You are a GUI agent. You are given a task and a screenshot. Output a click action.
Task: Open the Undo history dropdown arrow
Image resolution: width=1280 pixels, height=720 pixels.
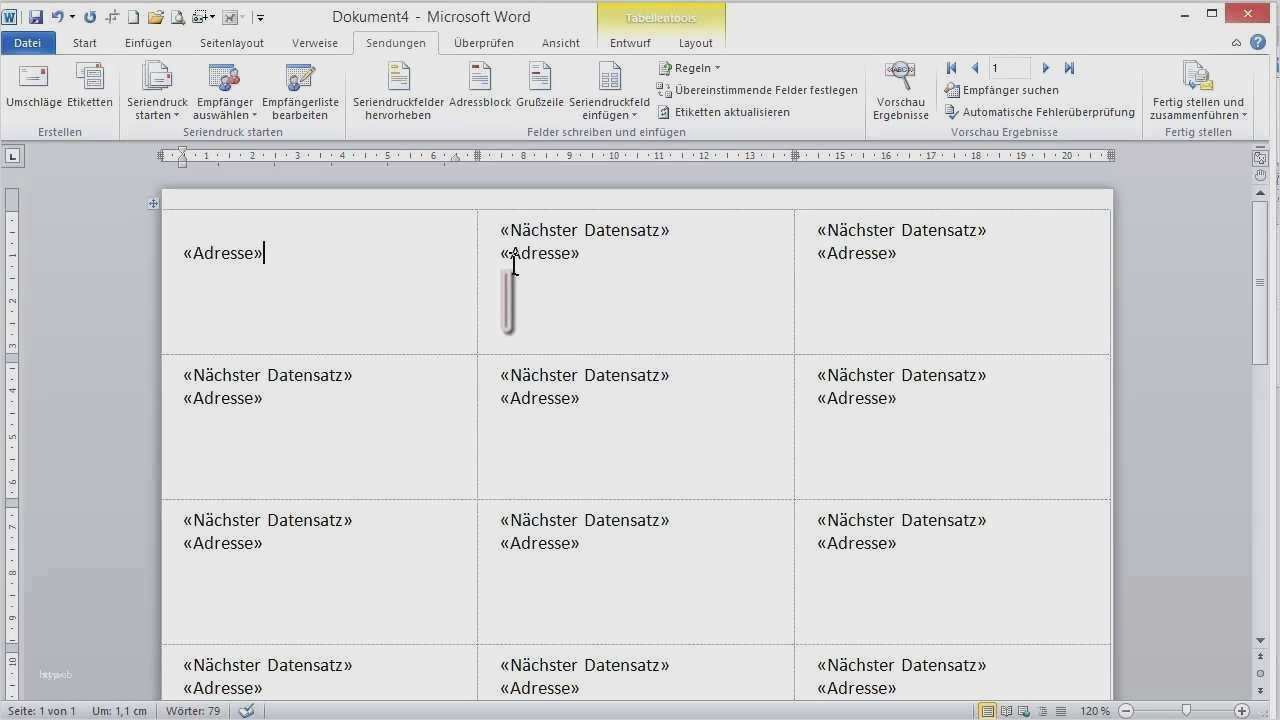pos(72,17)
